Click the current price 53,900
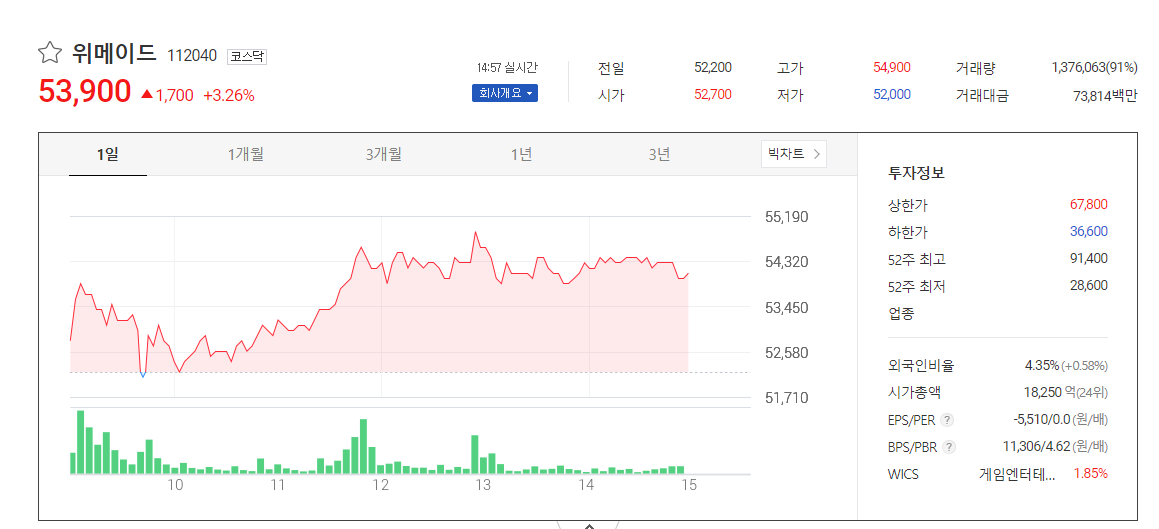Image resolution: width=1159 pixels, height=529 pixels. (x=85, y=92)
